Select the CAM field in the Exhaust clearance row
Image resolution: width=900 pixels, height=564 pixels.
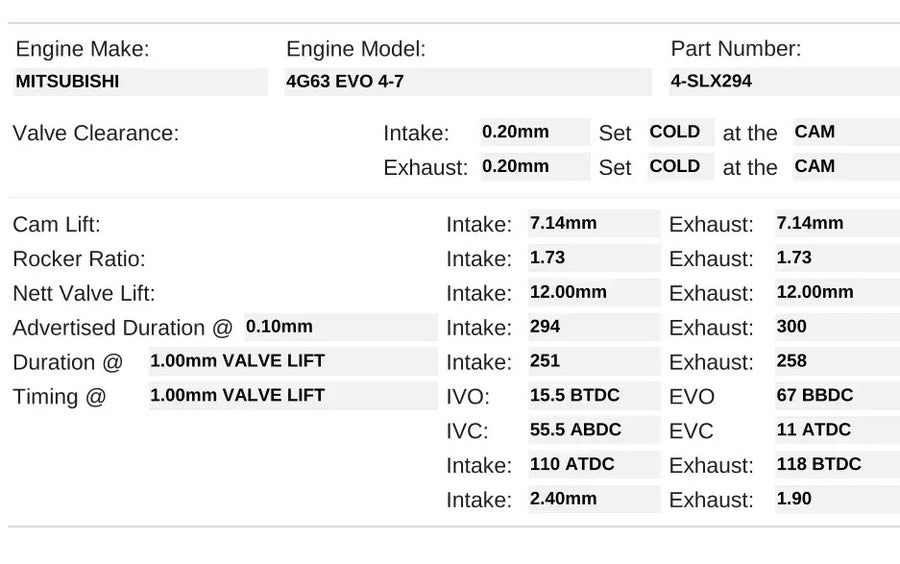[845, 167]
